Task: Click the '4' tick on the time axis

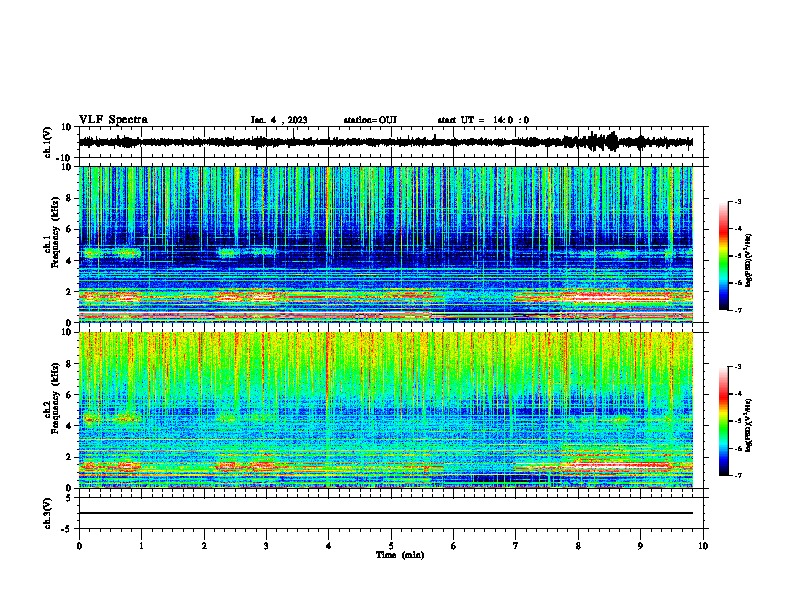Action: (x=328, y=546)
